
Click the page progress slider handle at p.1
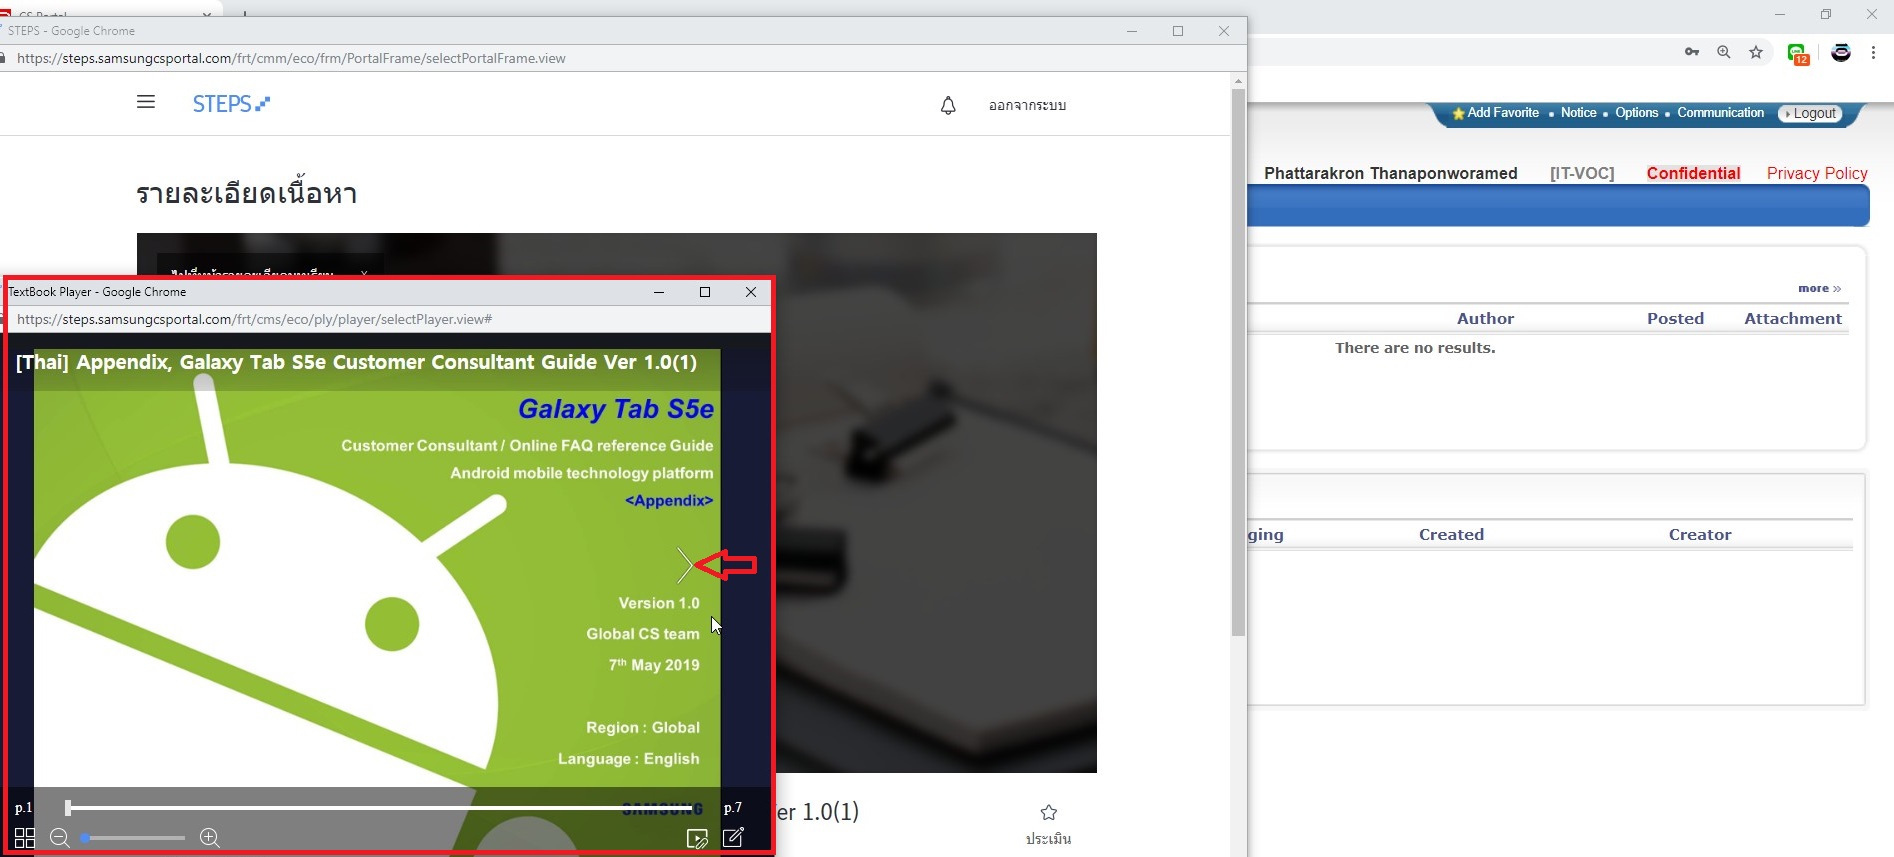pos(68,807)
